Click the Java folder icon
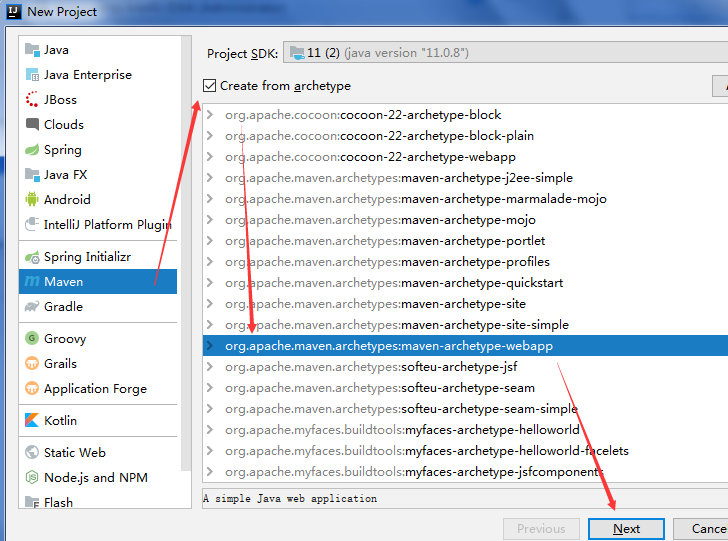The image size is (728, 541). click(32, 49)
